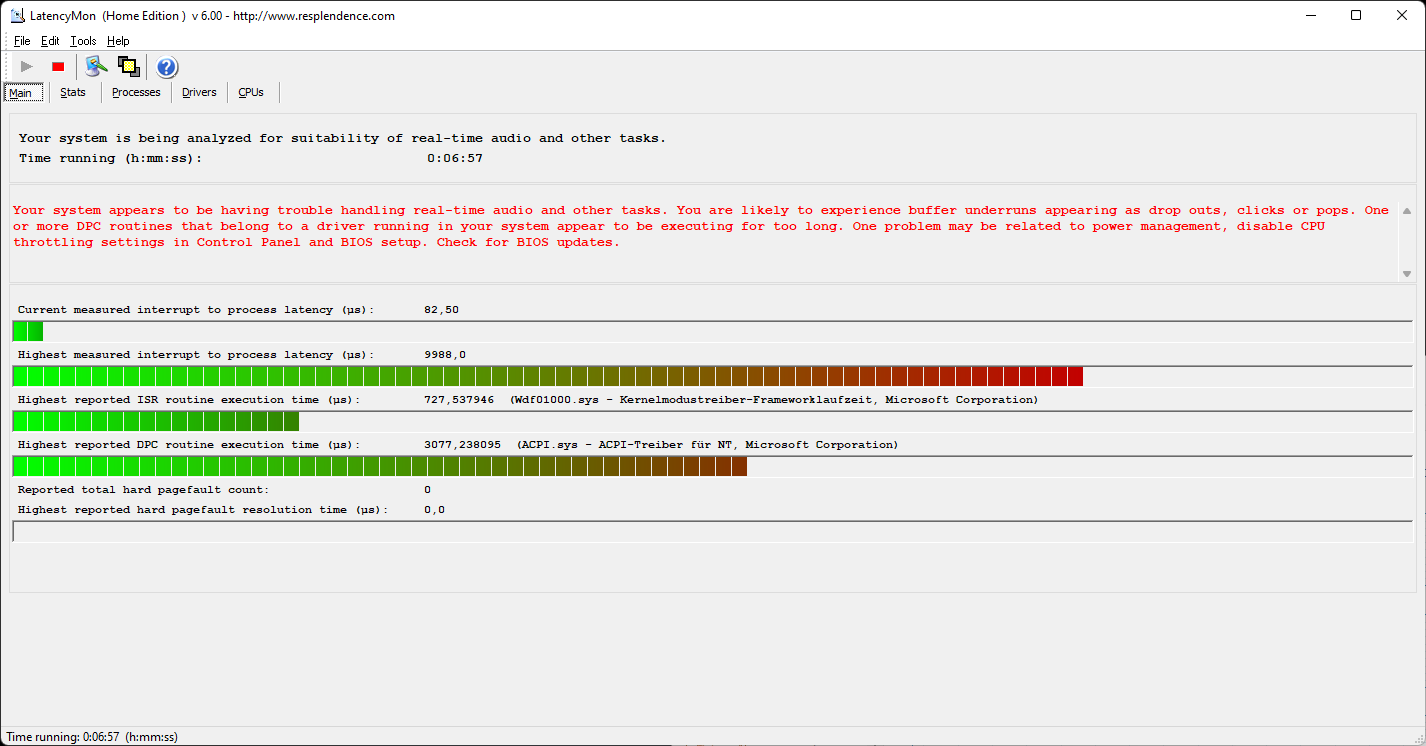1426x746 pixels.
Task: Minimize the LatencyMon window
Action: click(1310, 15)
